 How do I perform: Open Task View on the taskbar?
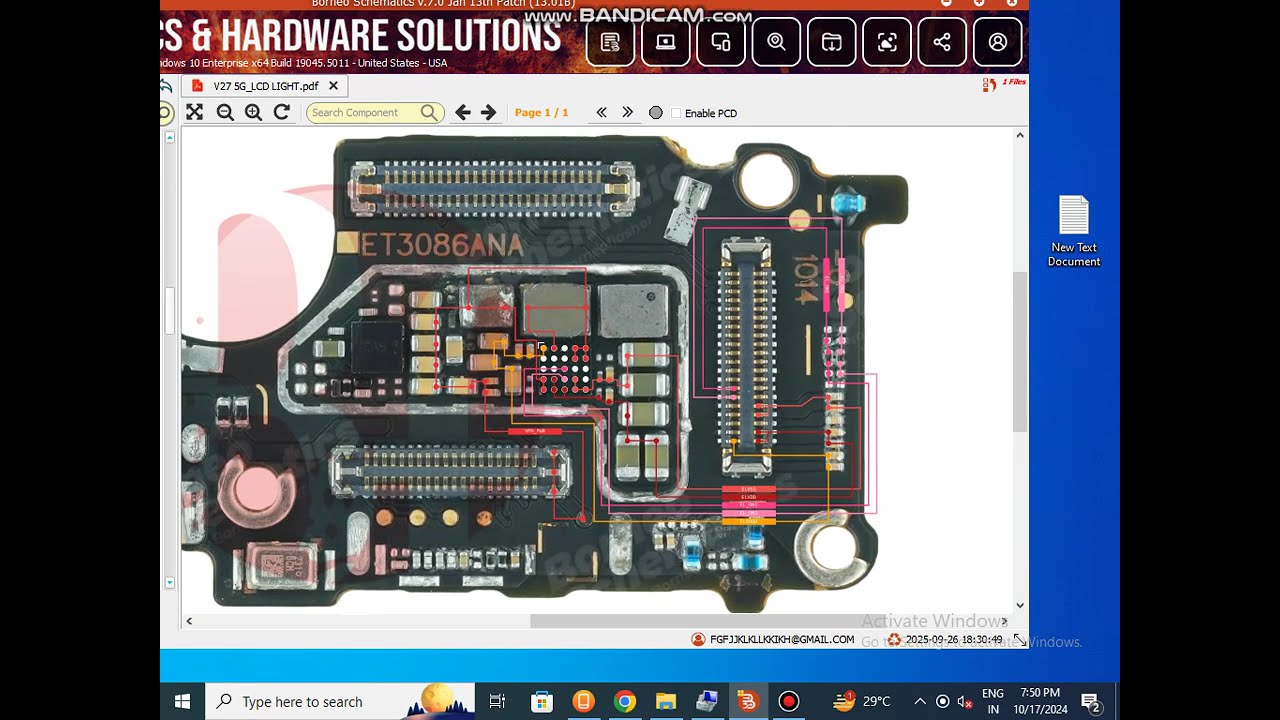pyautogui.click(x=497, y=701)
